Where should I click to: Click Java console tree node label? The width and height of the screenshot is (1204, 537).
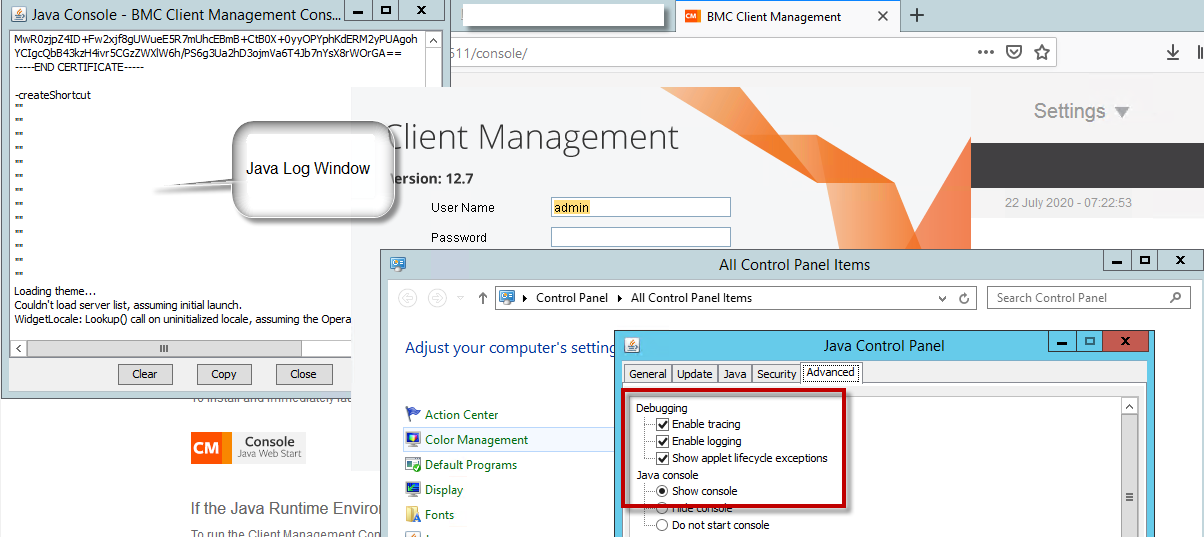point(667,475)
